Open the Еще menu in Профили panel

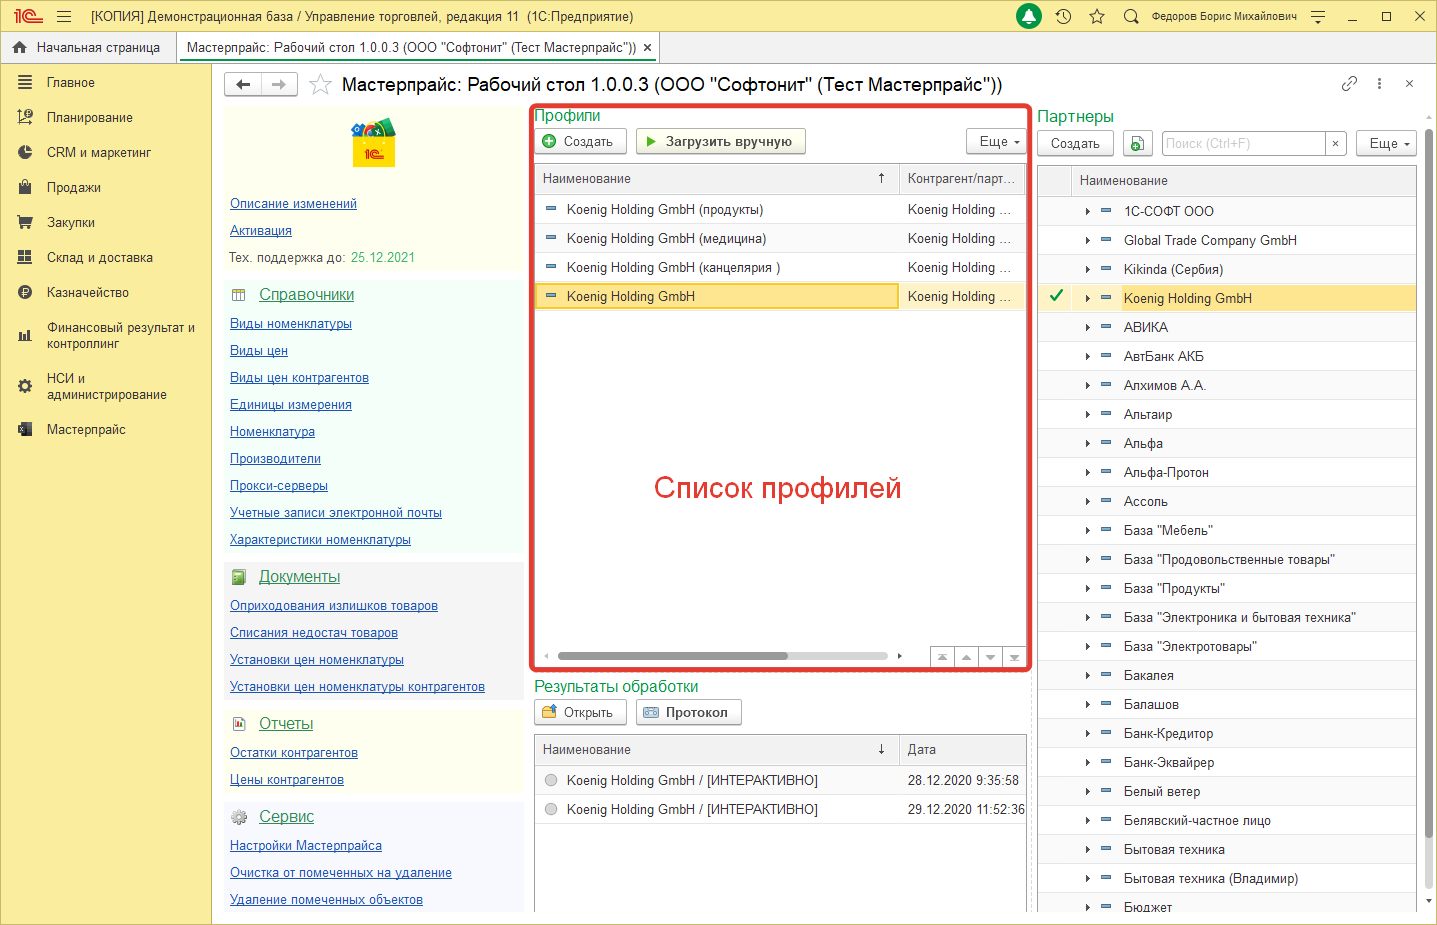(x=994, y=143)
